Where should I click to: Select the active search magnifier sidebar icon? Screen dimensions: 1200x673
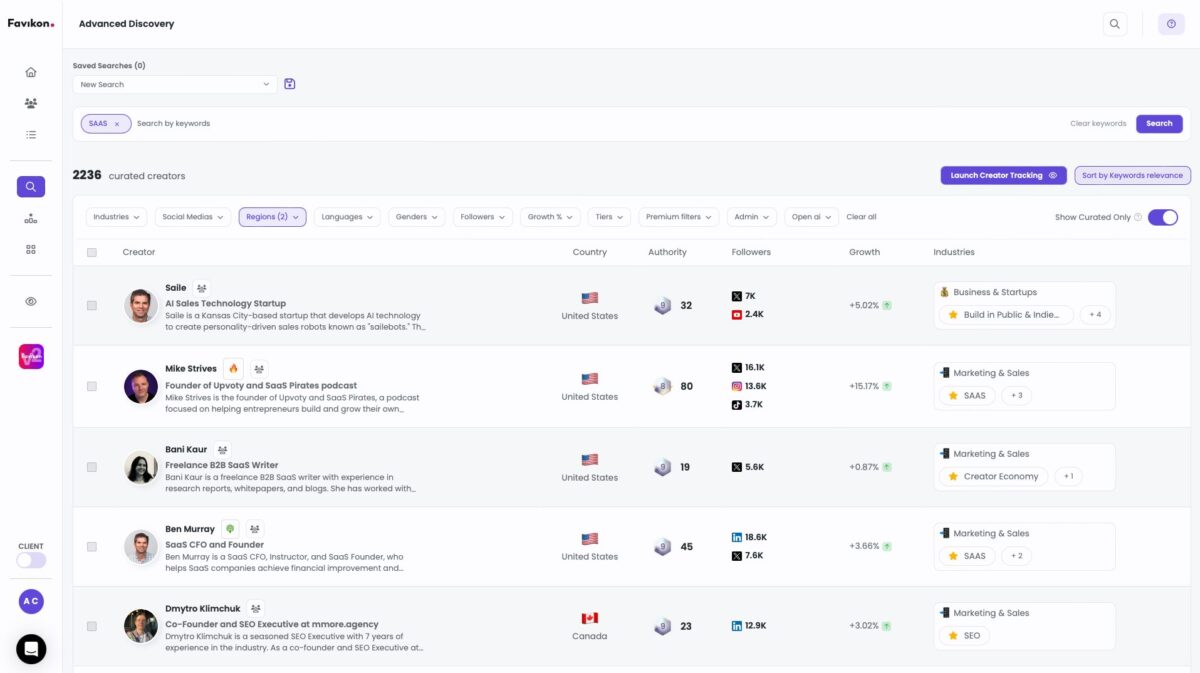30,186
